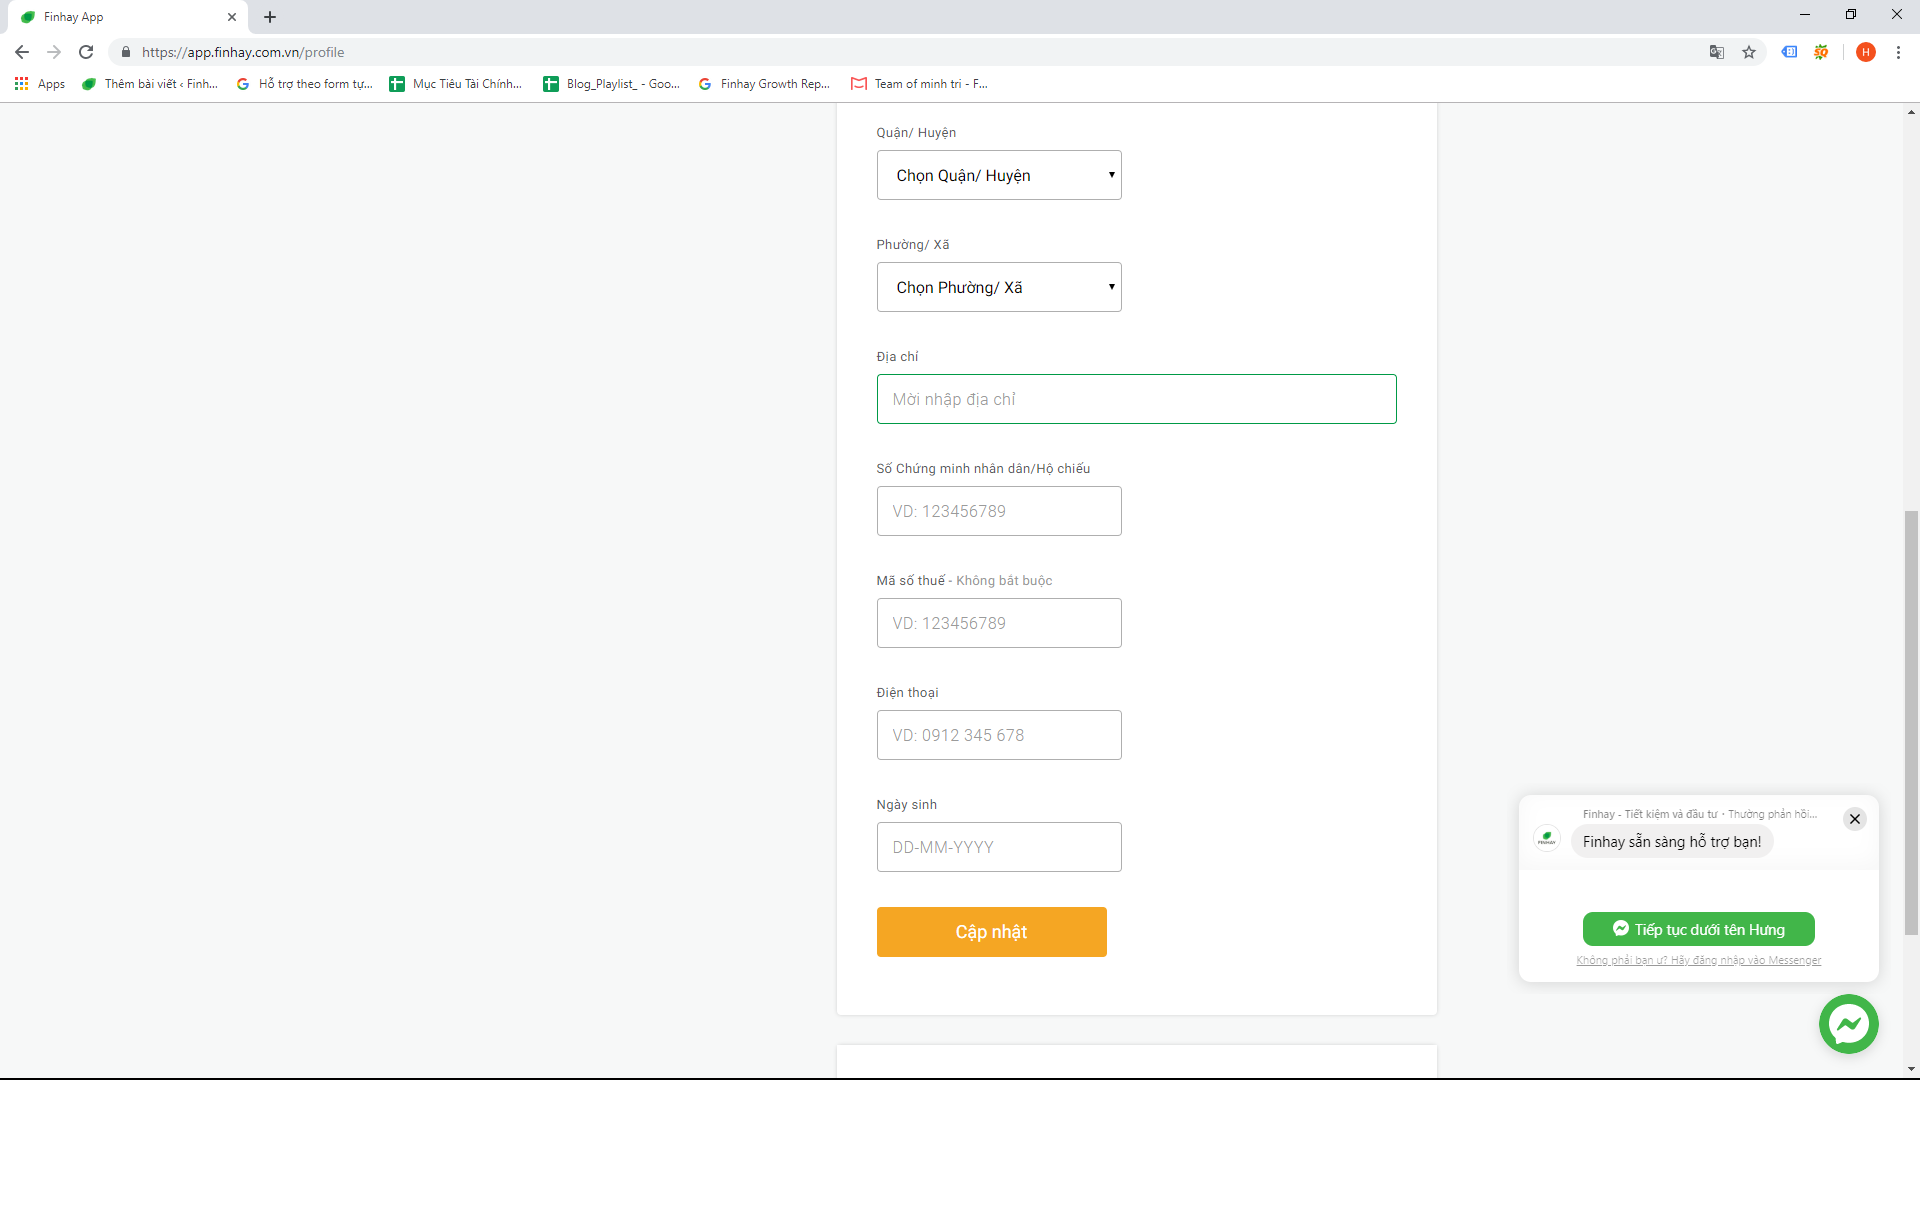Open 'Team of minh tri' bookmark
The width and height of the screenshot is (1920, 1232).
pos(919,84)
